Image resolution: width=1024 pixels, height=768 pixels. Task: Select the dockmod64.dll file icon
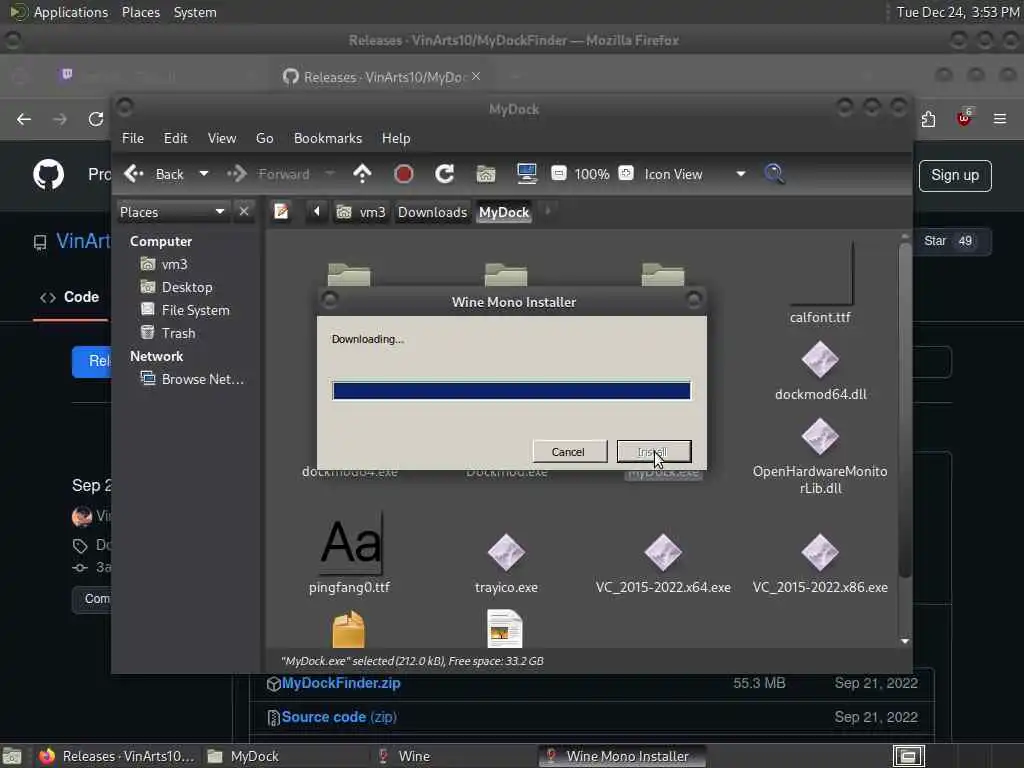[x=820, y=360]
